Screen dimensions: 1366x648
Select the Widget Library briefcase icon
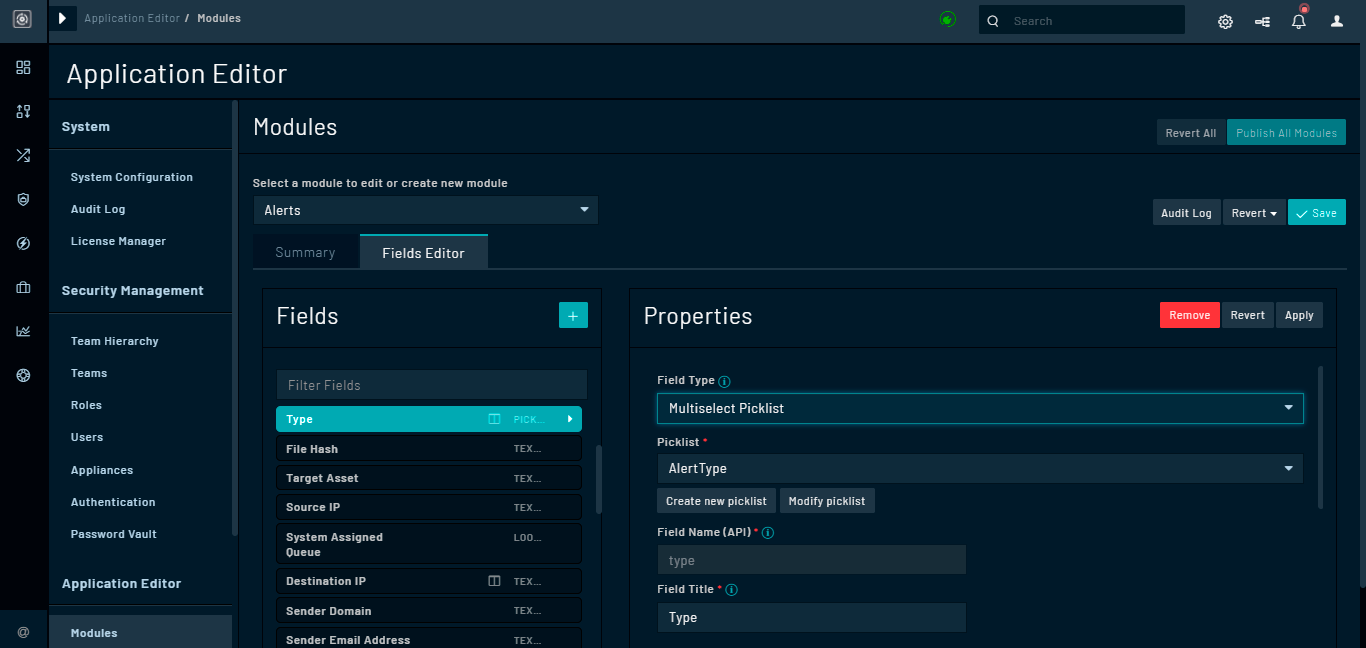[x=23, y=287]
